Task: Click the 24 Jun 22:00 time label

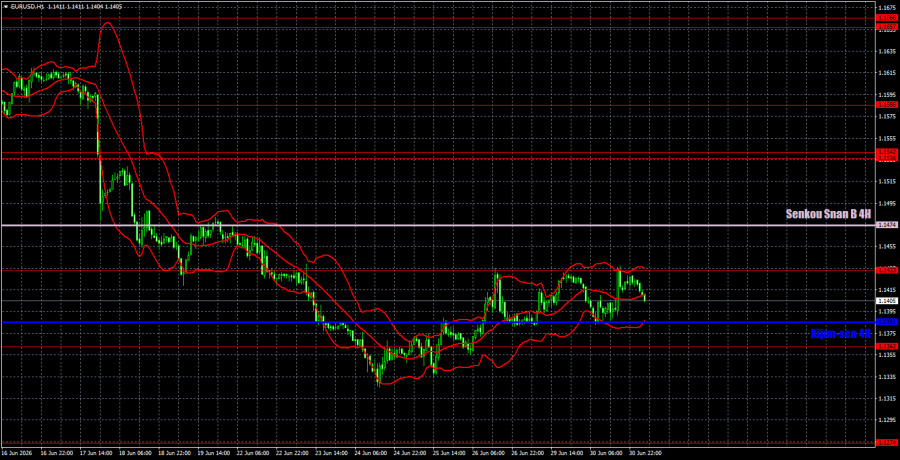Action: [x=408, y=453]
